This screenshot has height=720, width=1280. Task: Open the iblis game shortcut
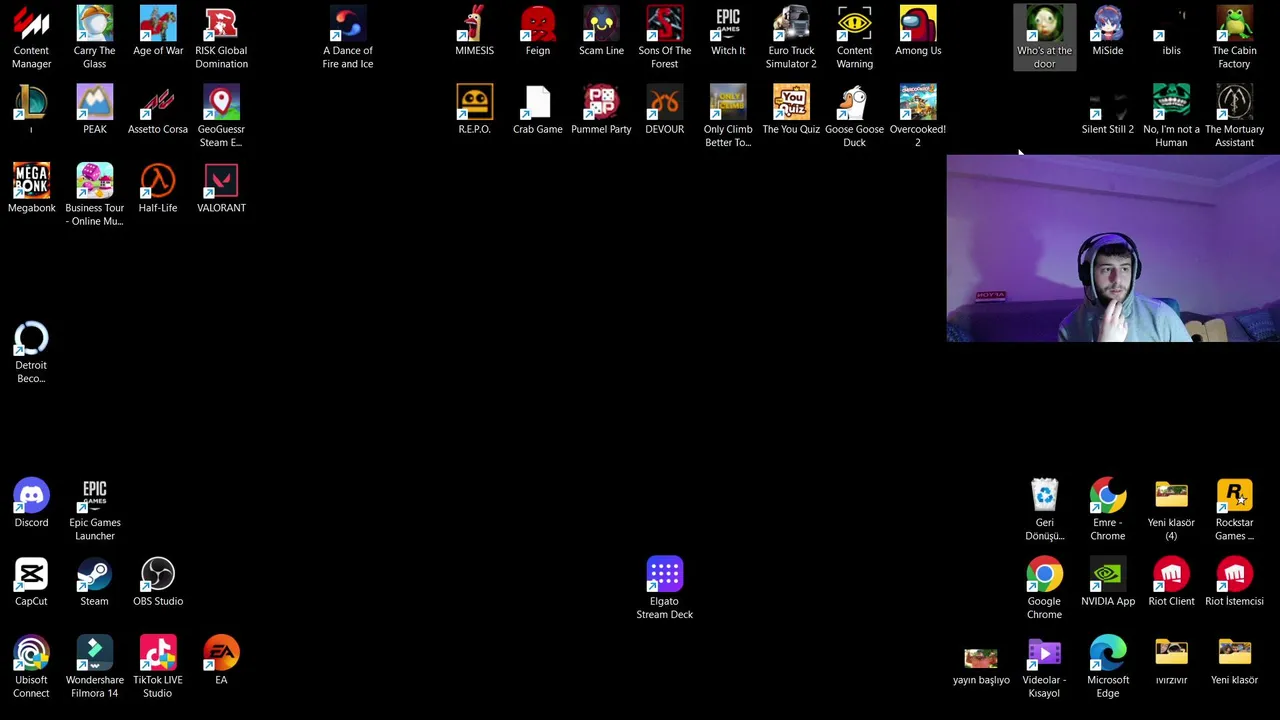point(1171,31)
